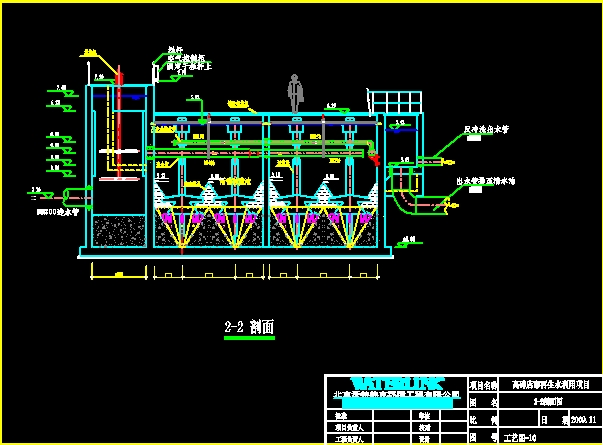Click the "项目负责人" cell in the title block
This screenshot has width=603, height=445.
point(349,427)
